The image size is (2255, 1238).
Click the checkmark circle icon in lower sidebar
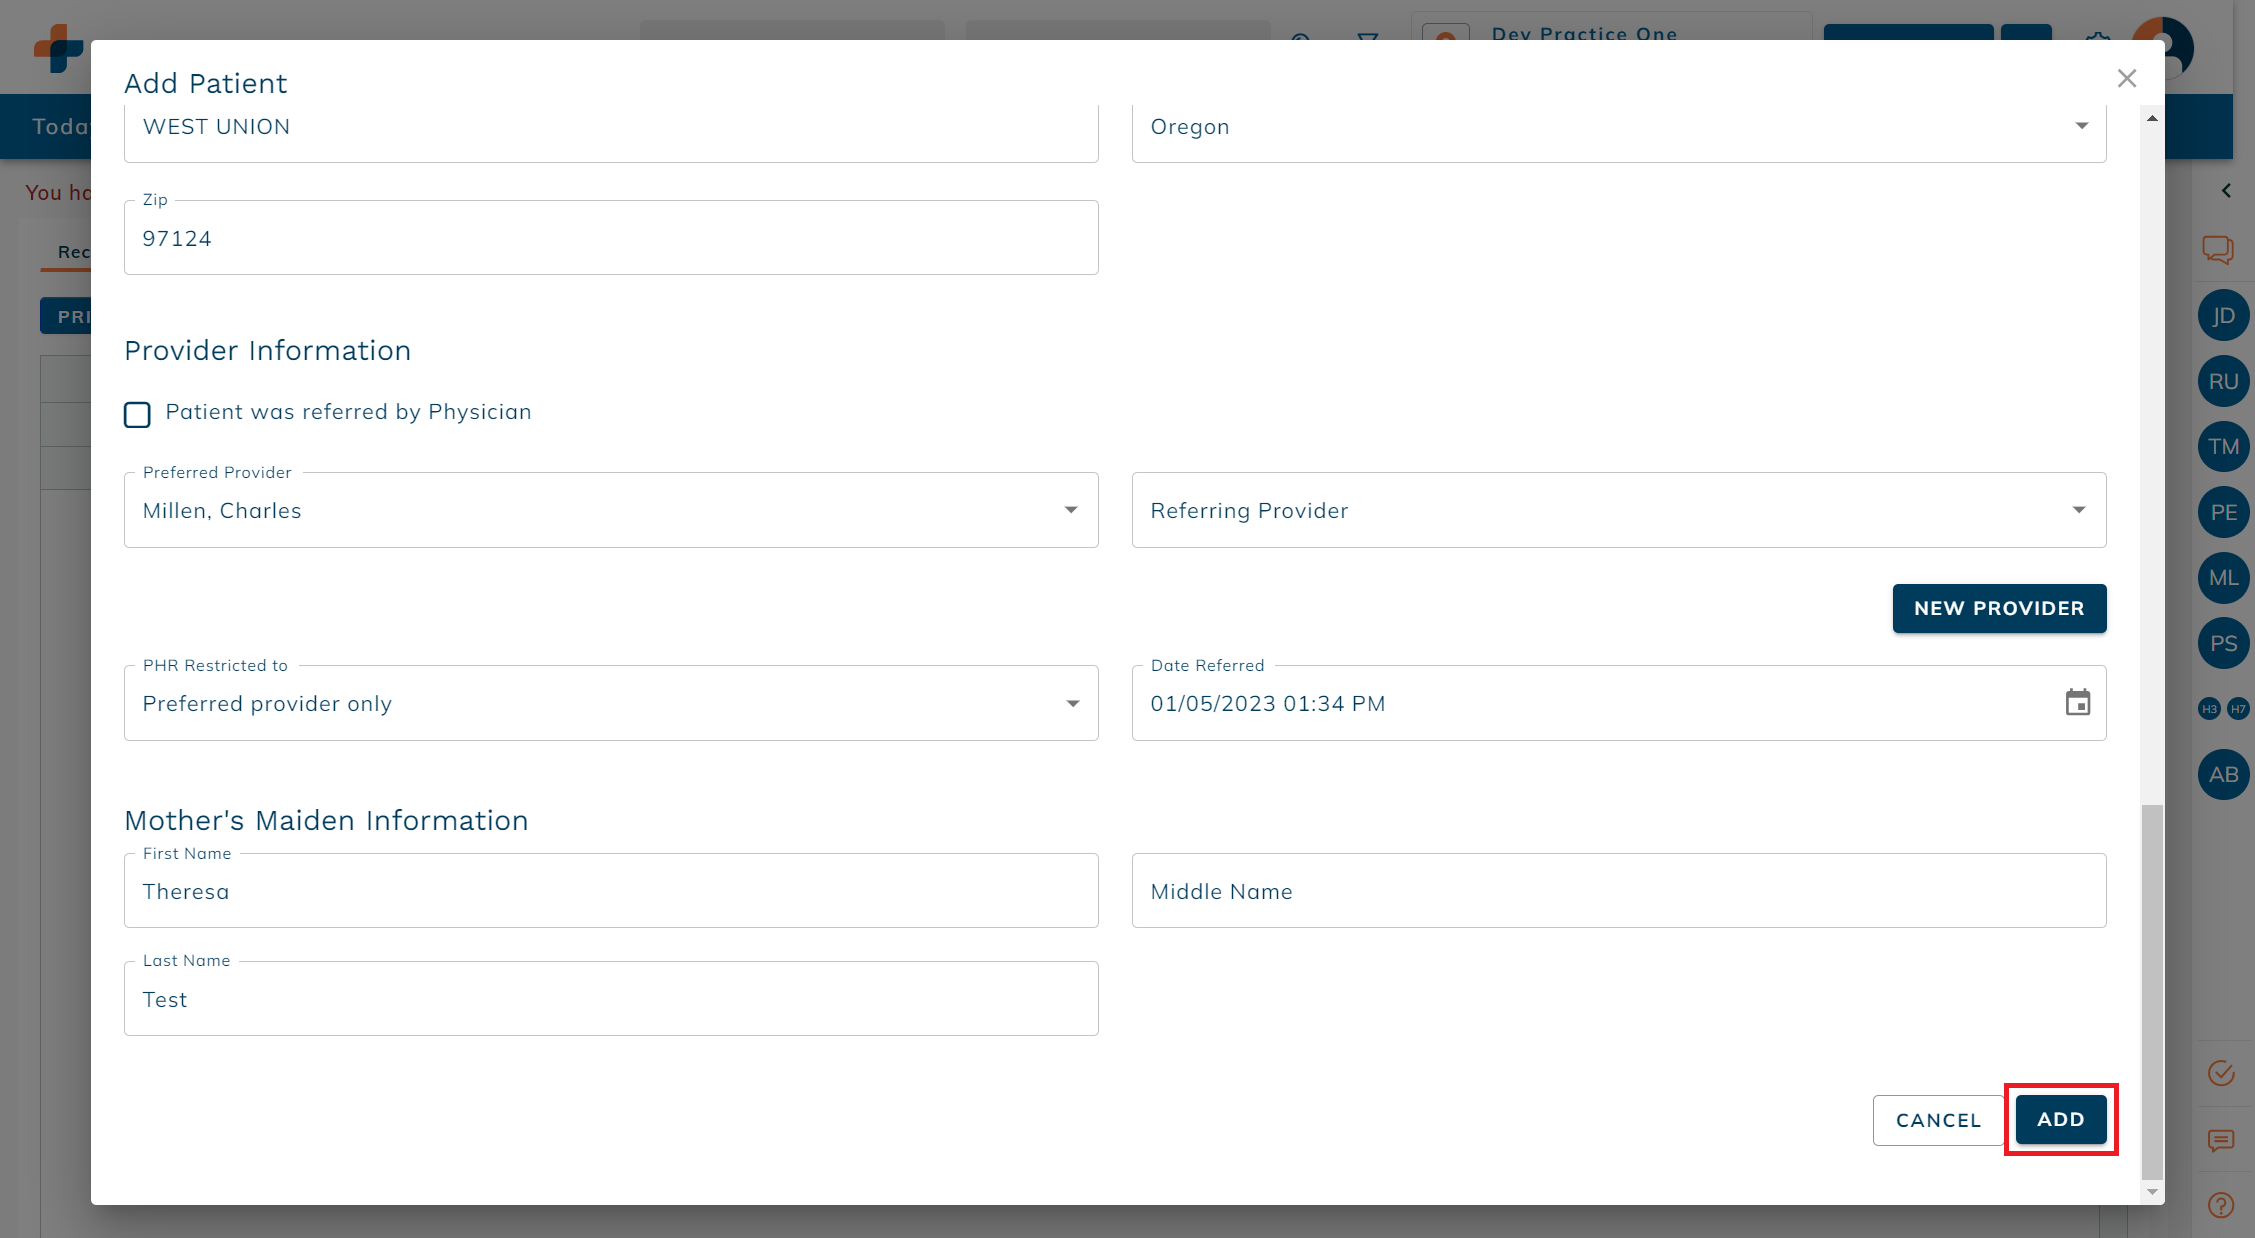pos(2220,1073)
